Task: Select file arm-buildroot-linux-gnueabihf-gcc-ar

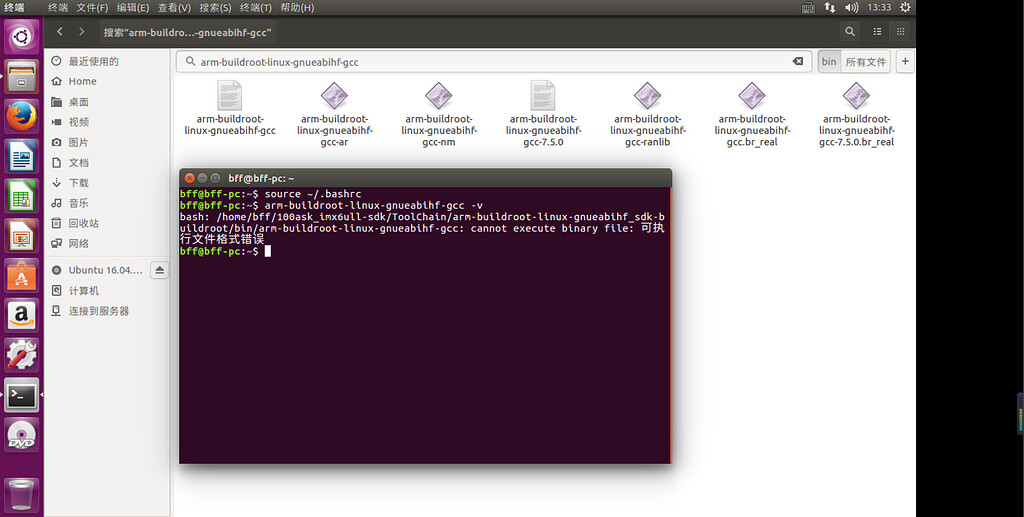Action: (x=334, y=114)
